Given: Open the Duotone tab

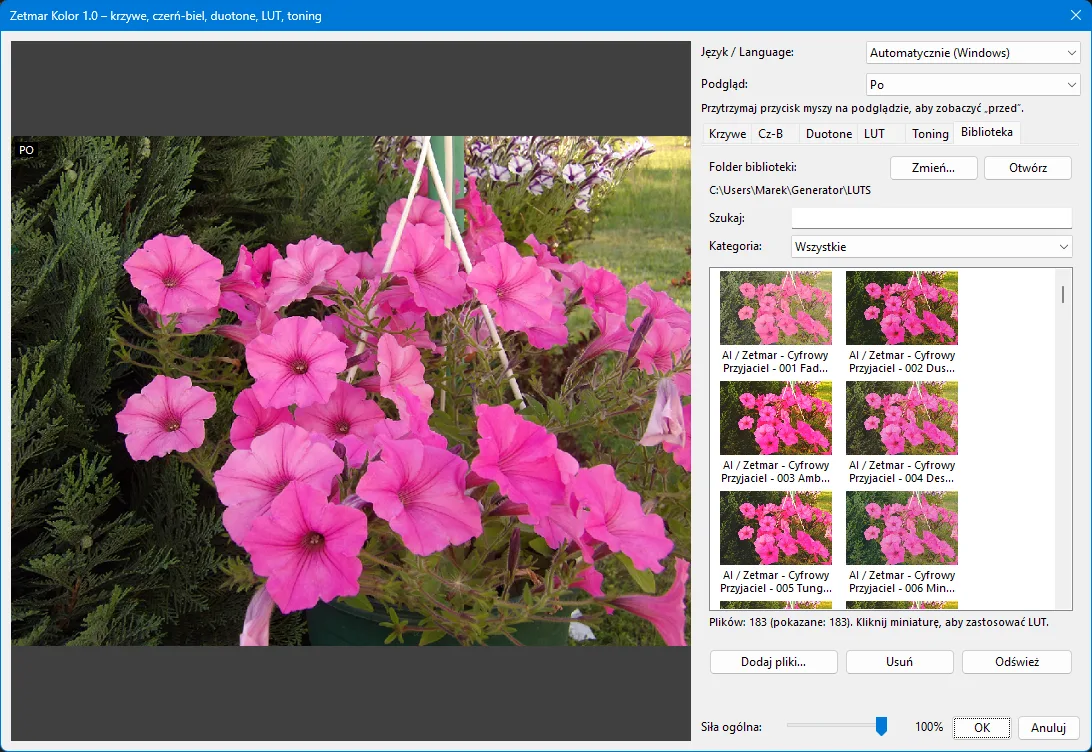Looking at the screenshot, I should [x=828, y=134].
